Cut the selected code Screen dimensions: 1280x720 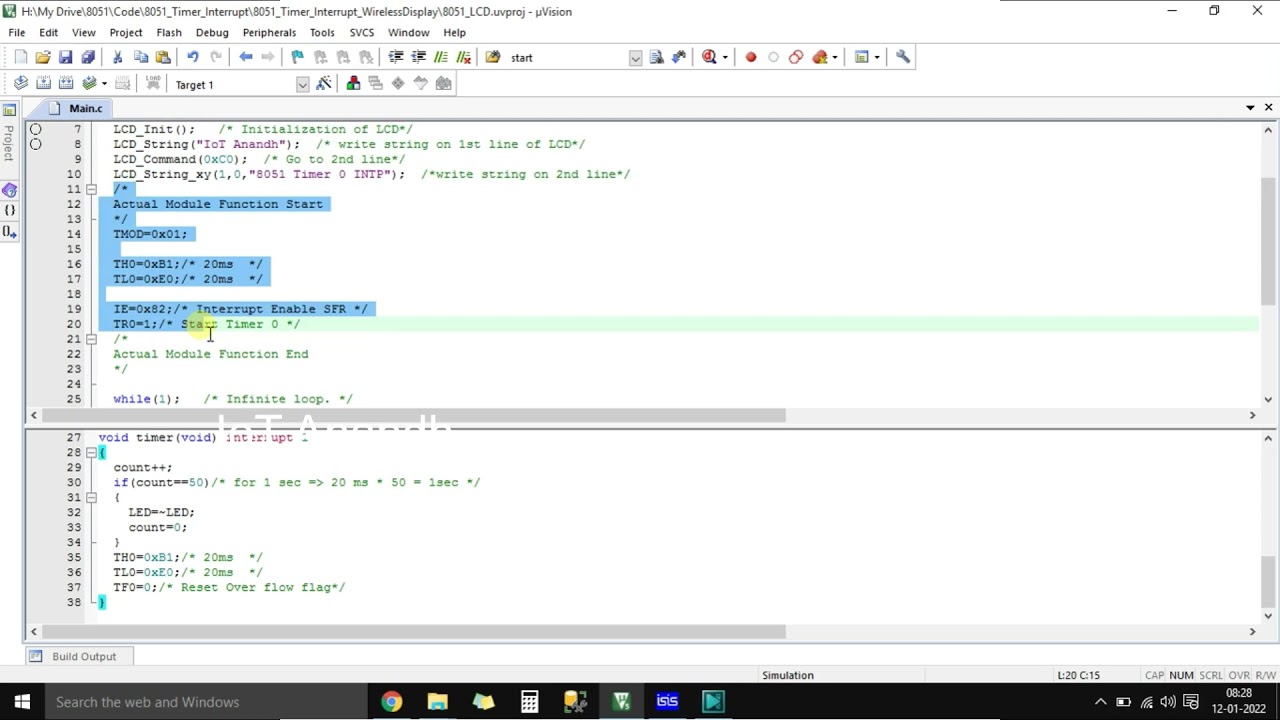coord(118,57)
